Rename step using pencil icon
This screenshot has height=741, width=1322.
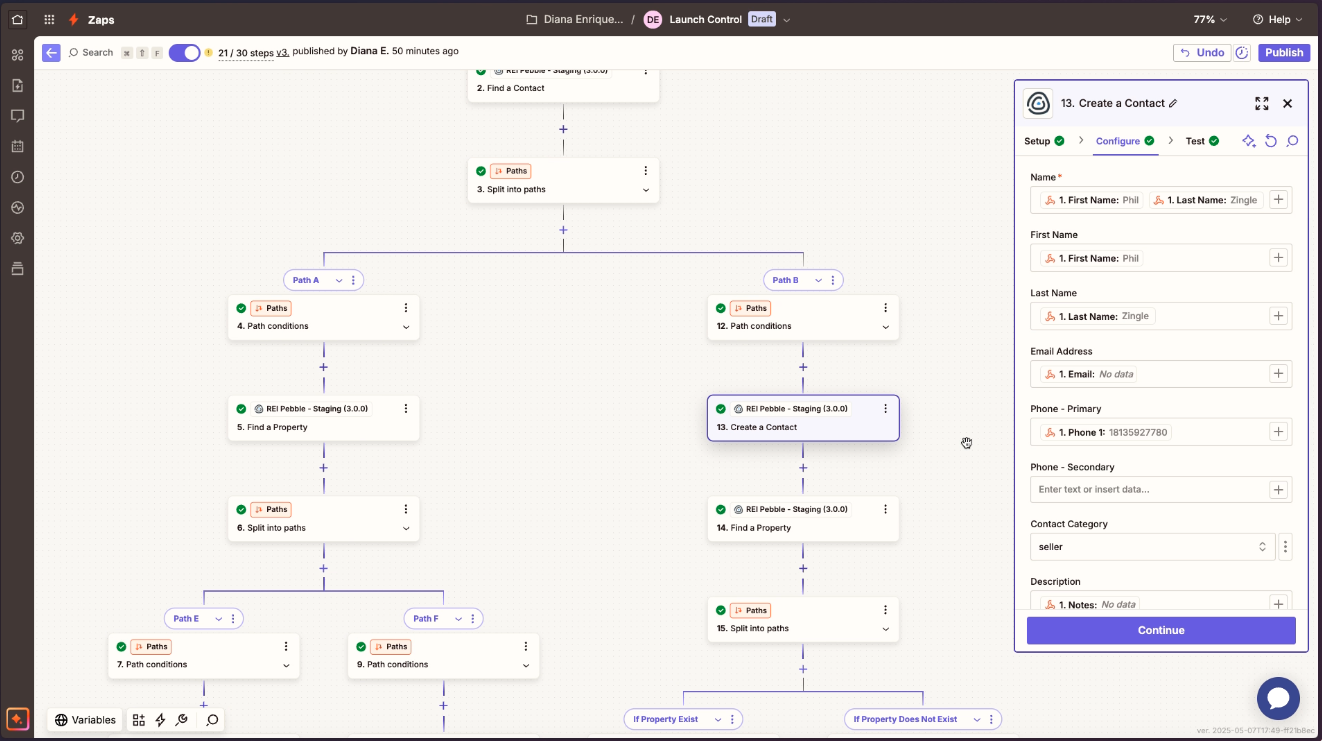(1173, 103)
